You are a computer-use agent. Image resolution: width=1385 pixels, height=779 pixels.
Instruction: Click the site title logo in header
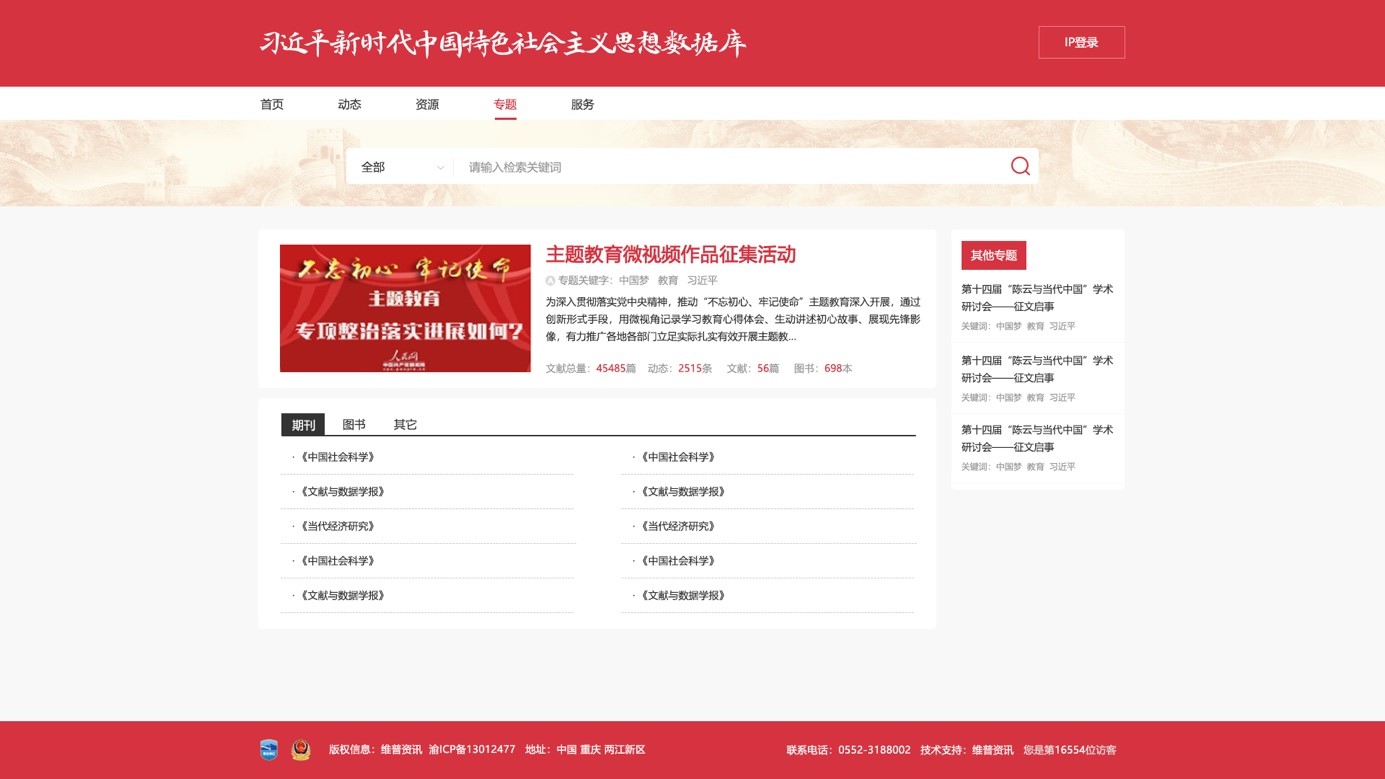[503, 43]
